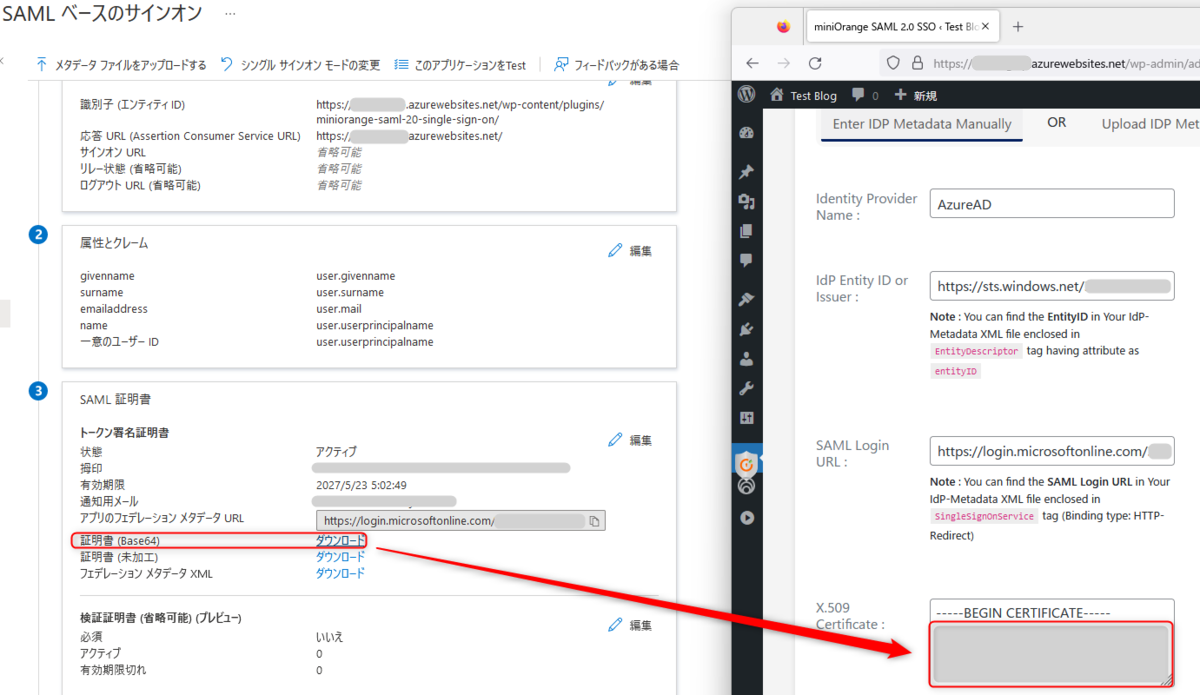Open a new Firefox tab

[x=1018, y=27]
